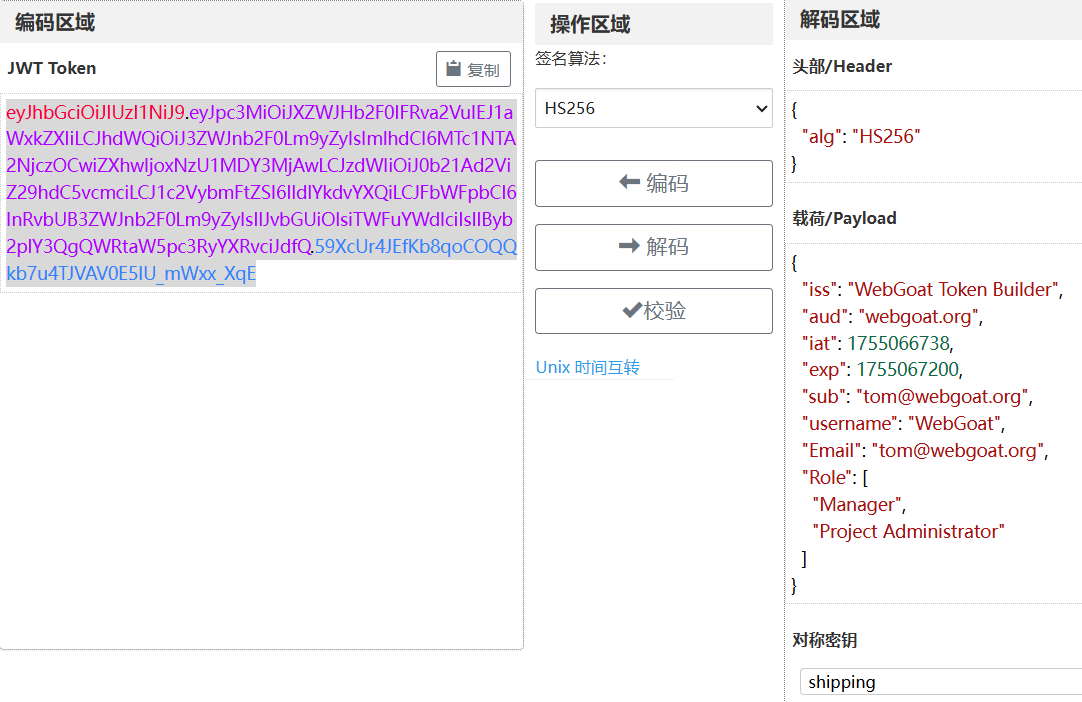Click the JWT Token label
This screenshot has width=1082, height=702.
[52, 68]
